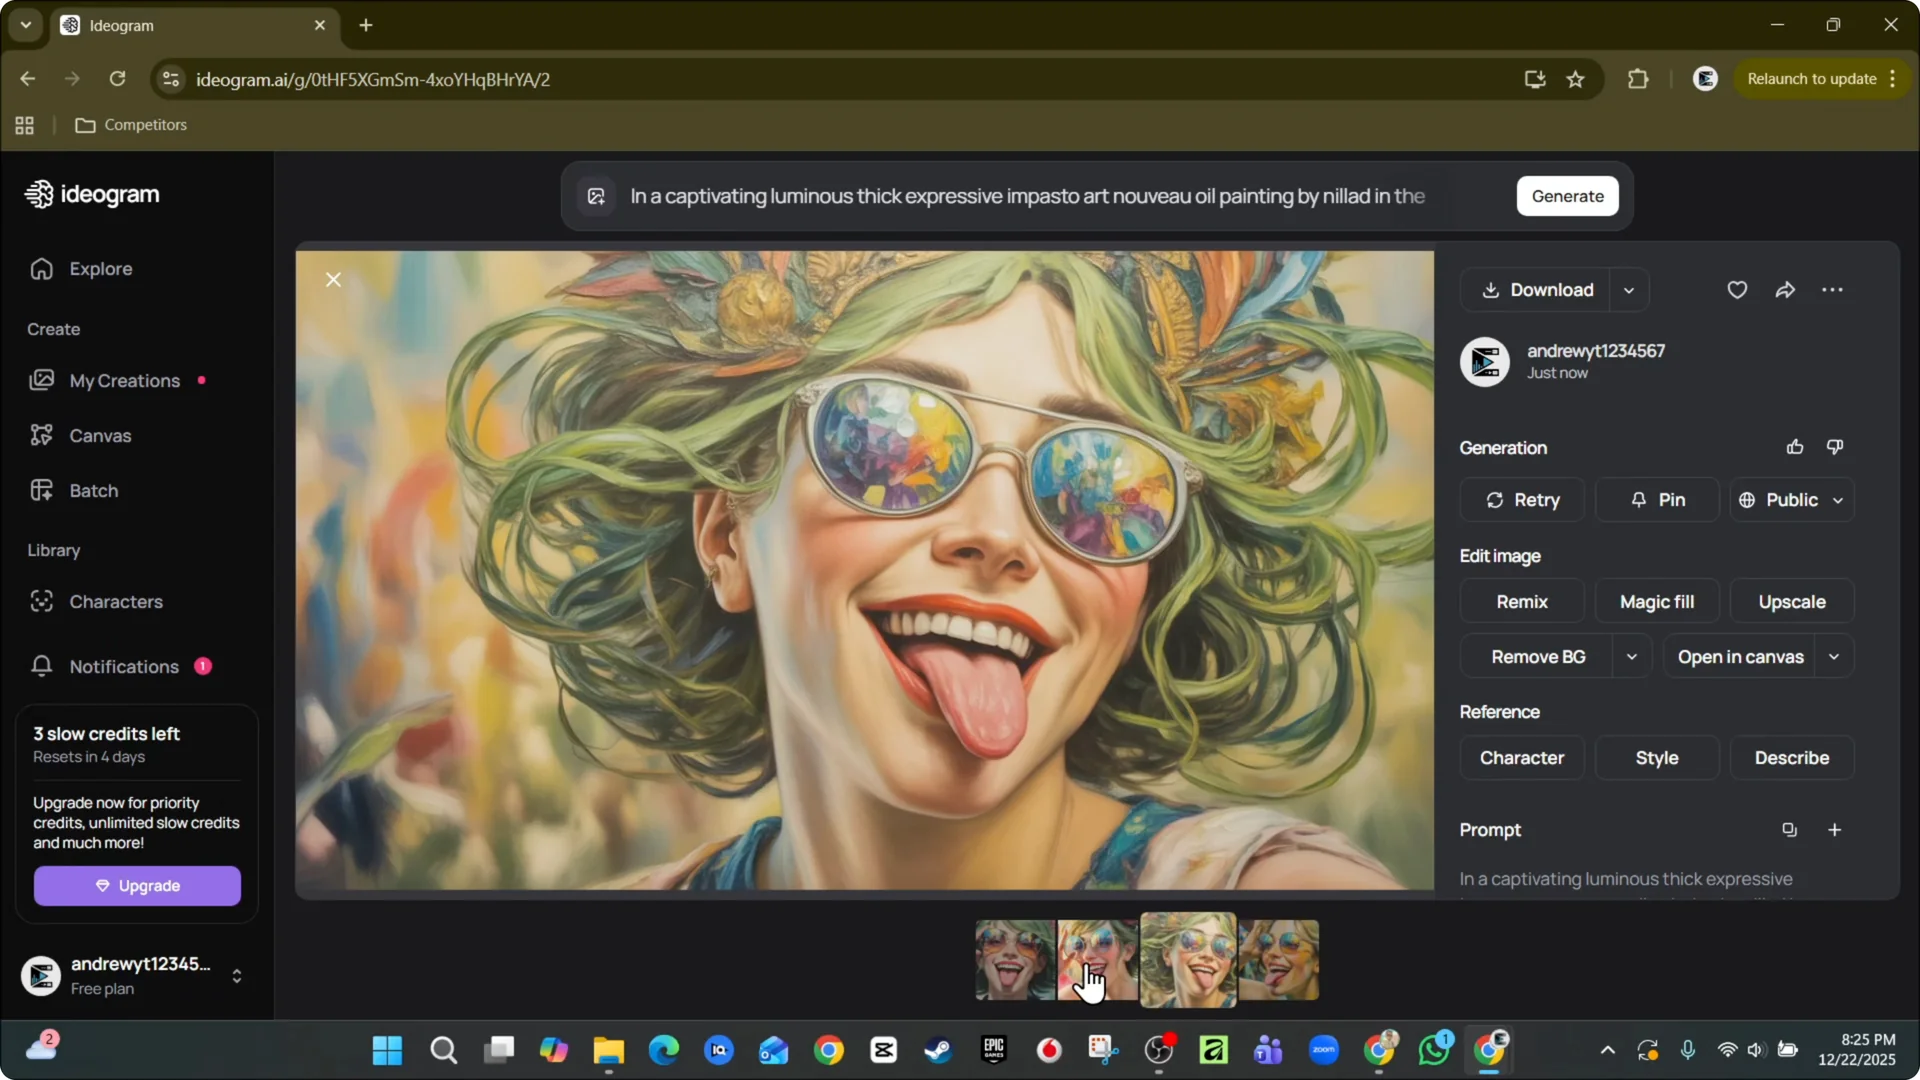Image resolution: width=1920 pixels, height=1080 pixels.
Task: Share the generated image
Action: 1786,290
